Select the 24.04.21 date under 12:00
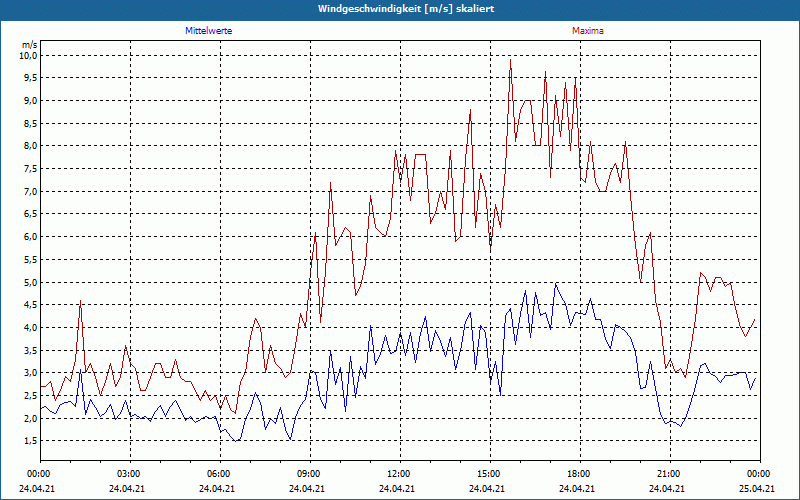 click(397, 488)
